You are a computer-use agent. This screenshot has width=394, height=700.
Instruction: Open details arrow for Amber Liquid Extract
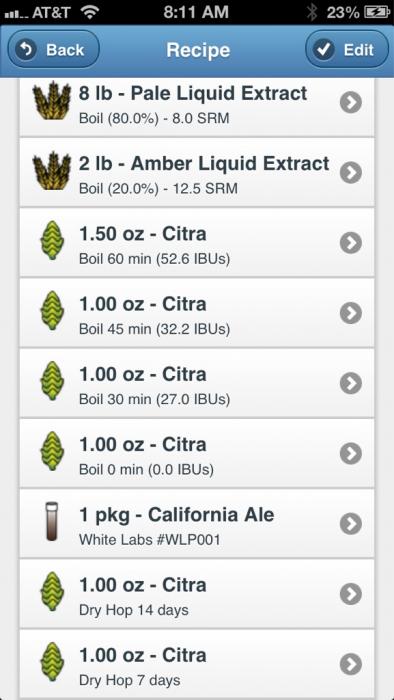click(351, 173)
